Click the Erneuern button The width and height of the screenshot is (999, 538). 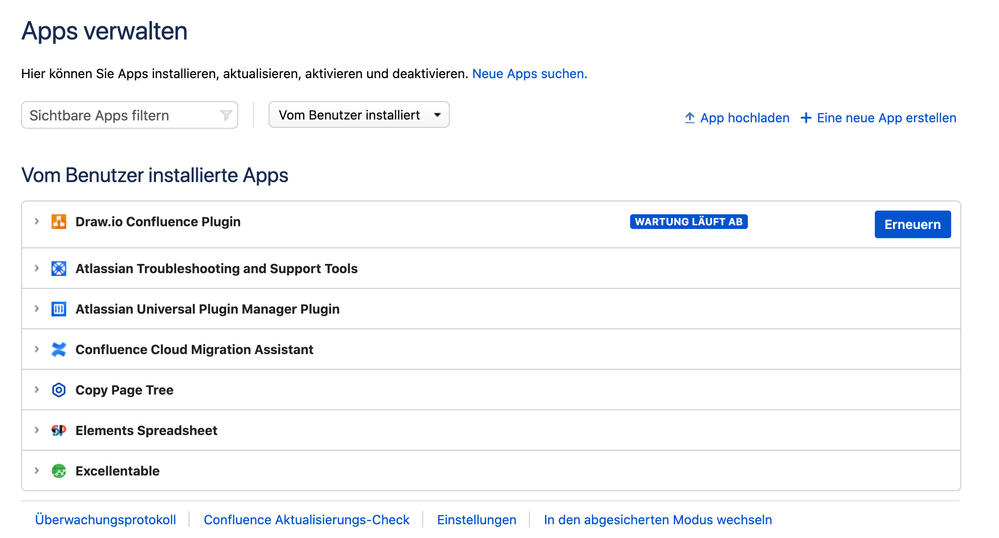tap(912, 224)
